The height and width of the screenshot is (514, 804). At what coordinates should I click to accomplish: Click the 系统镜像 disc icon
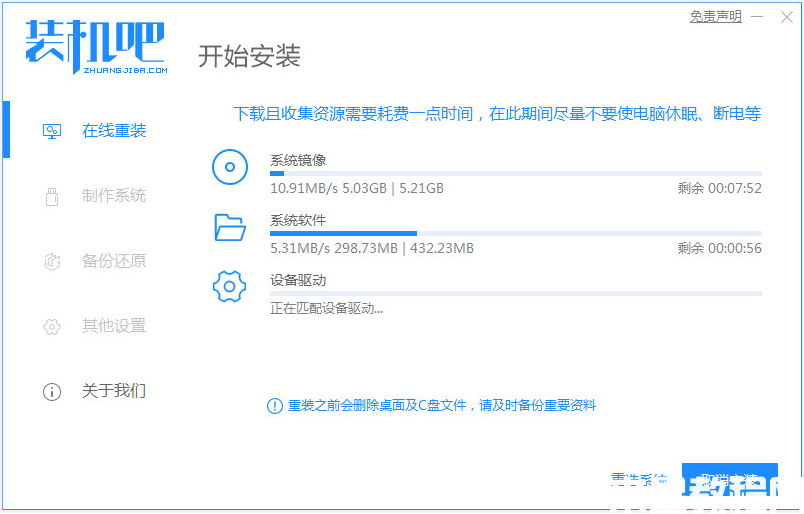(230, 167)
